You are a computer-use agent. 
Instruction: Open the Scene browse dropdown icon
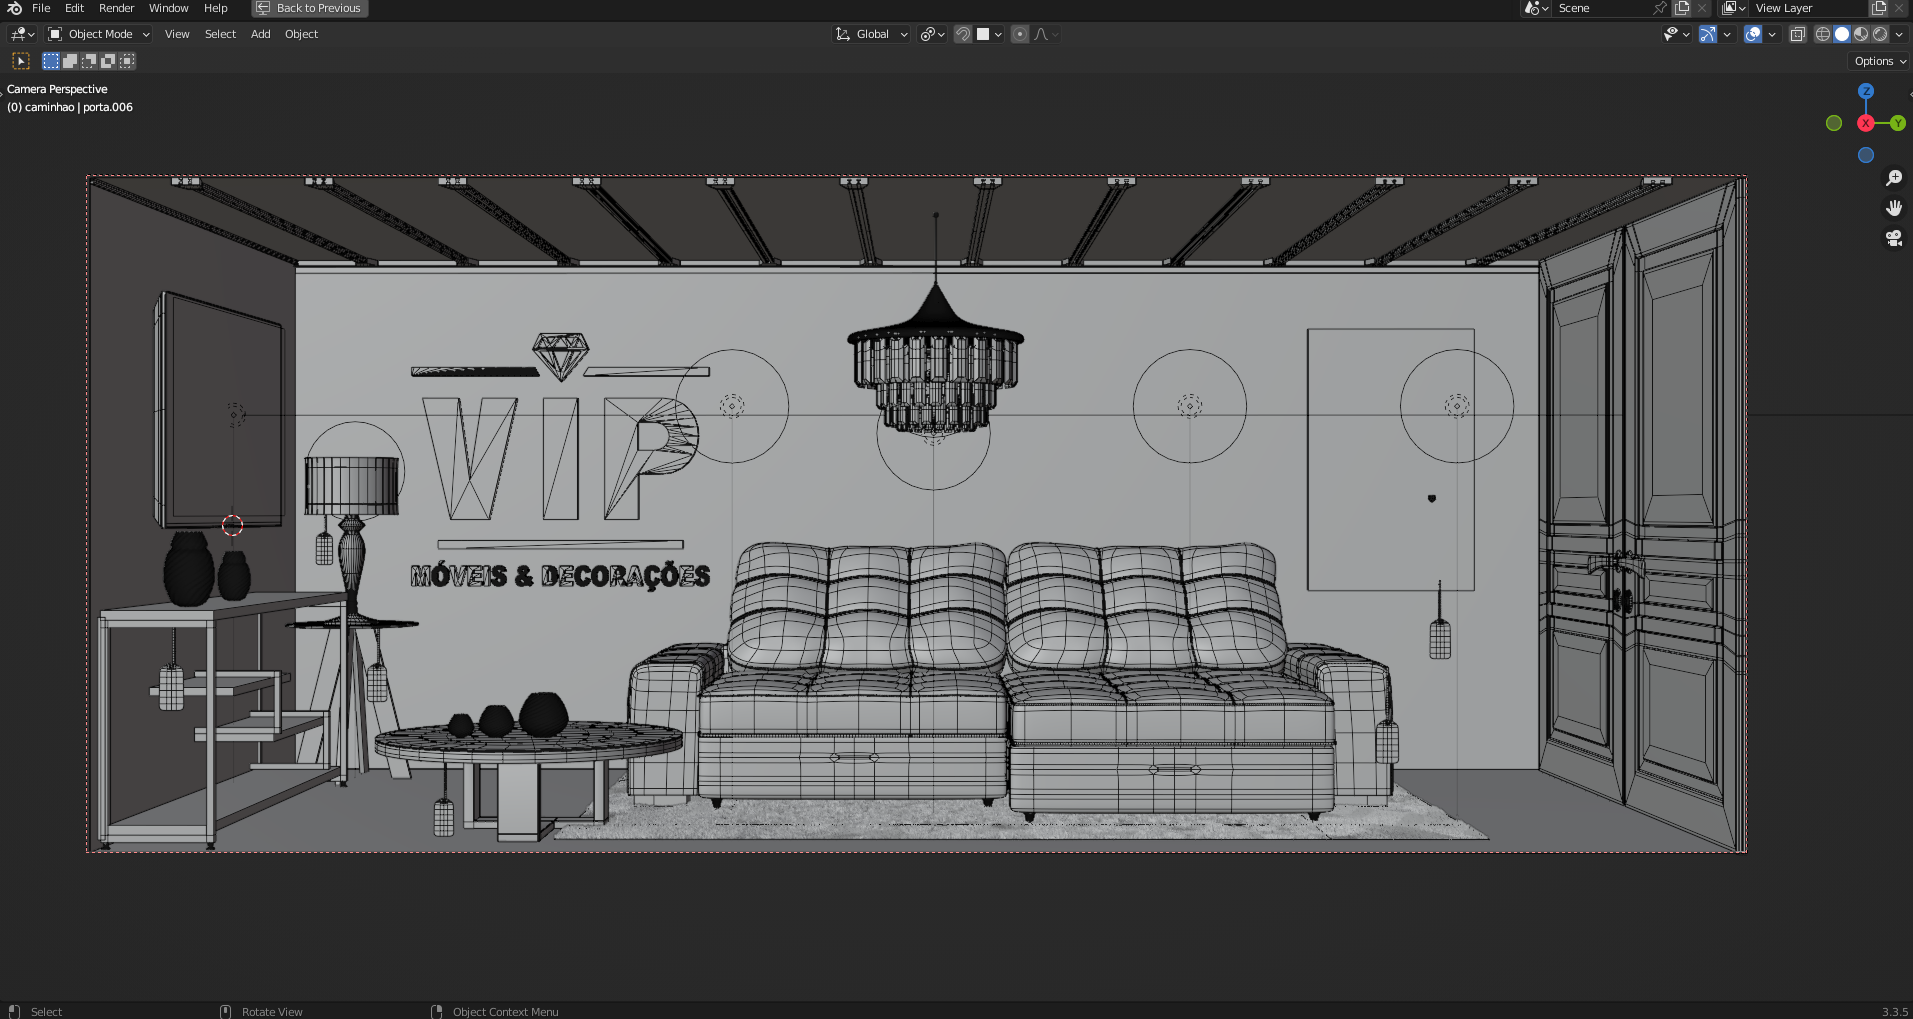(1536, 8)
